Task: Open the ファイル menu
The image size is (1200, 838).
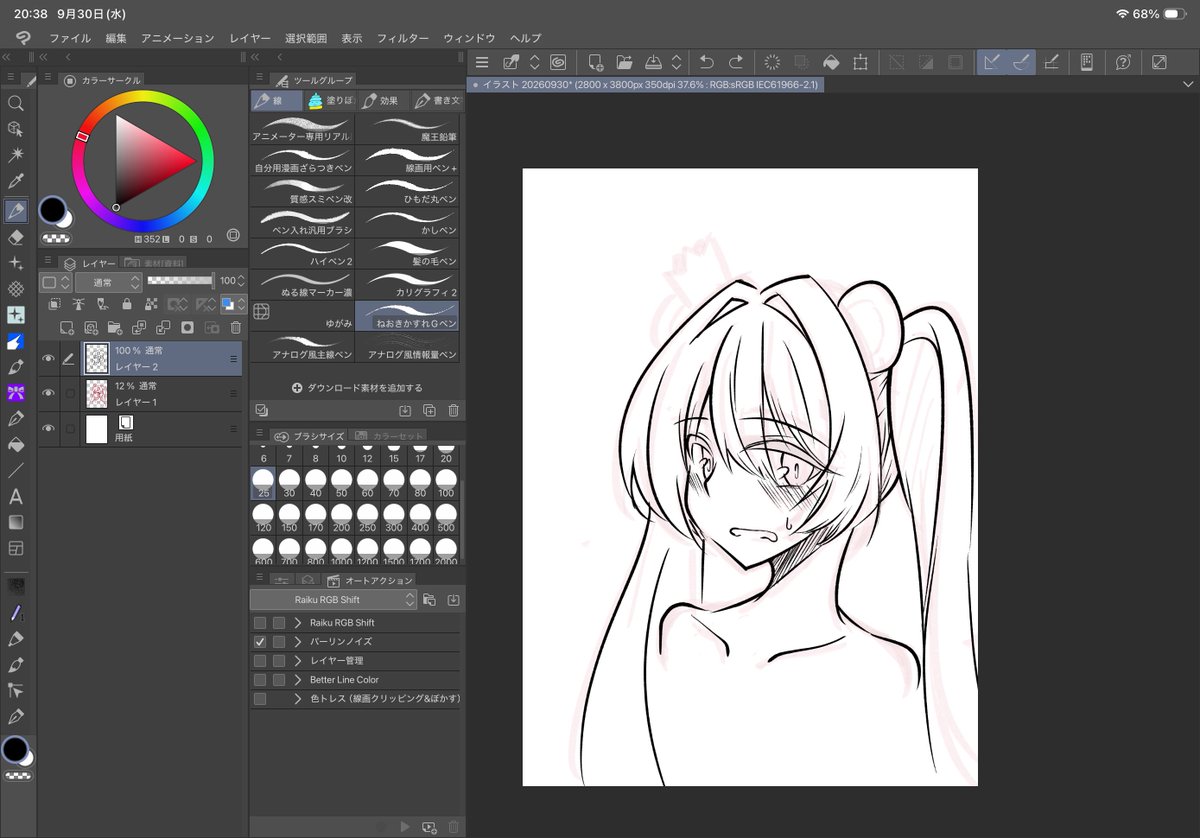Action: [x=70, y=38]
